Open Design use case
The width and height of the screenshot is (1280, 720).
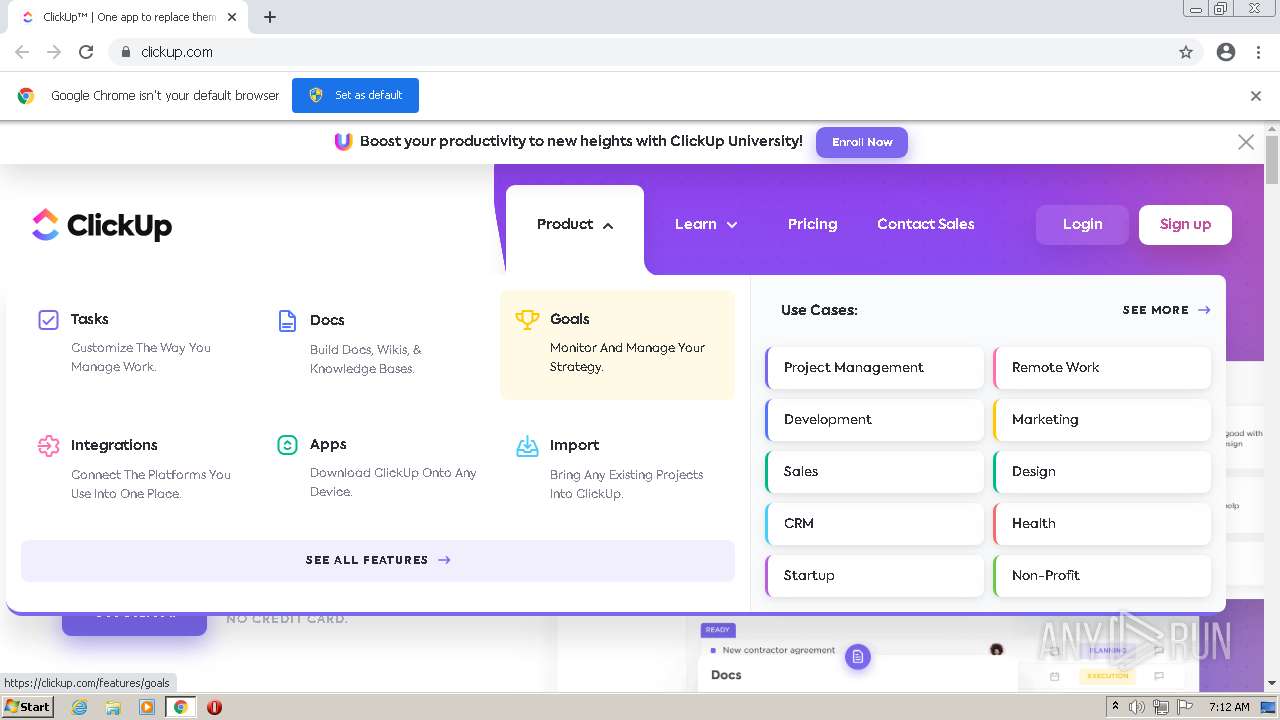[x=1102, y=471]
